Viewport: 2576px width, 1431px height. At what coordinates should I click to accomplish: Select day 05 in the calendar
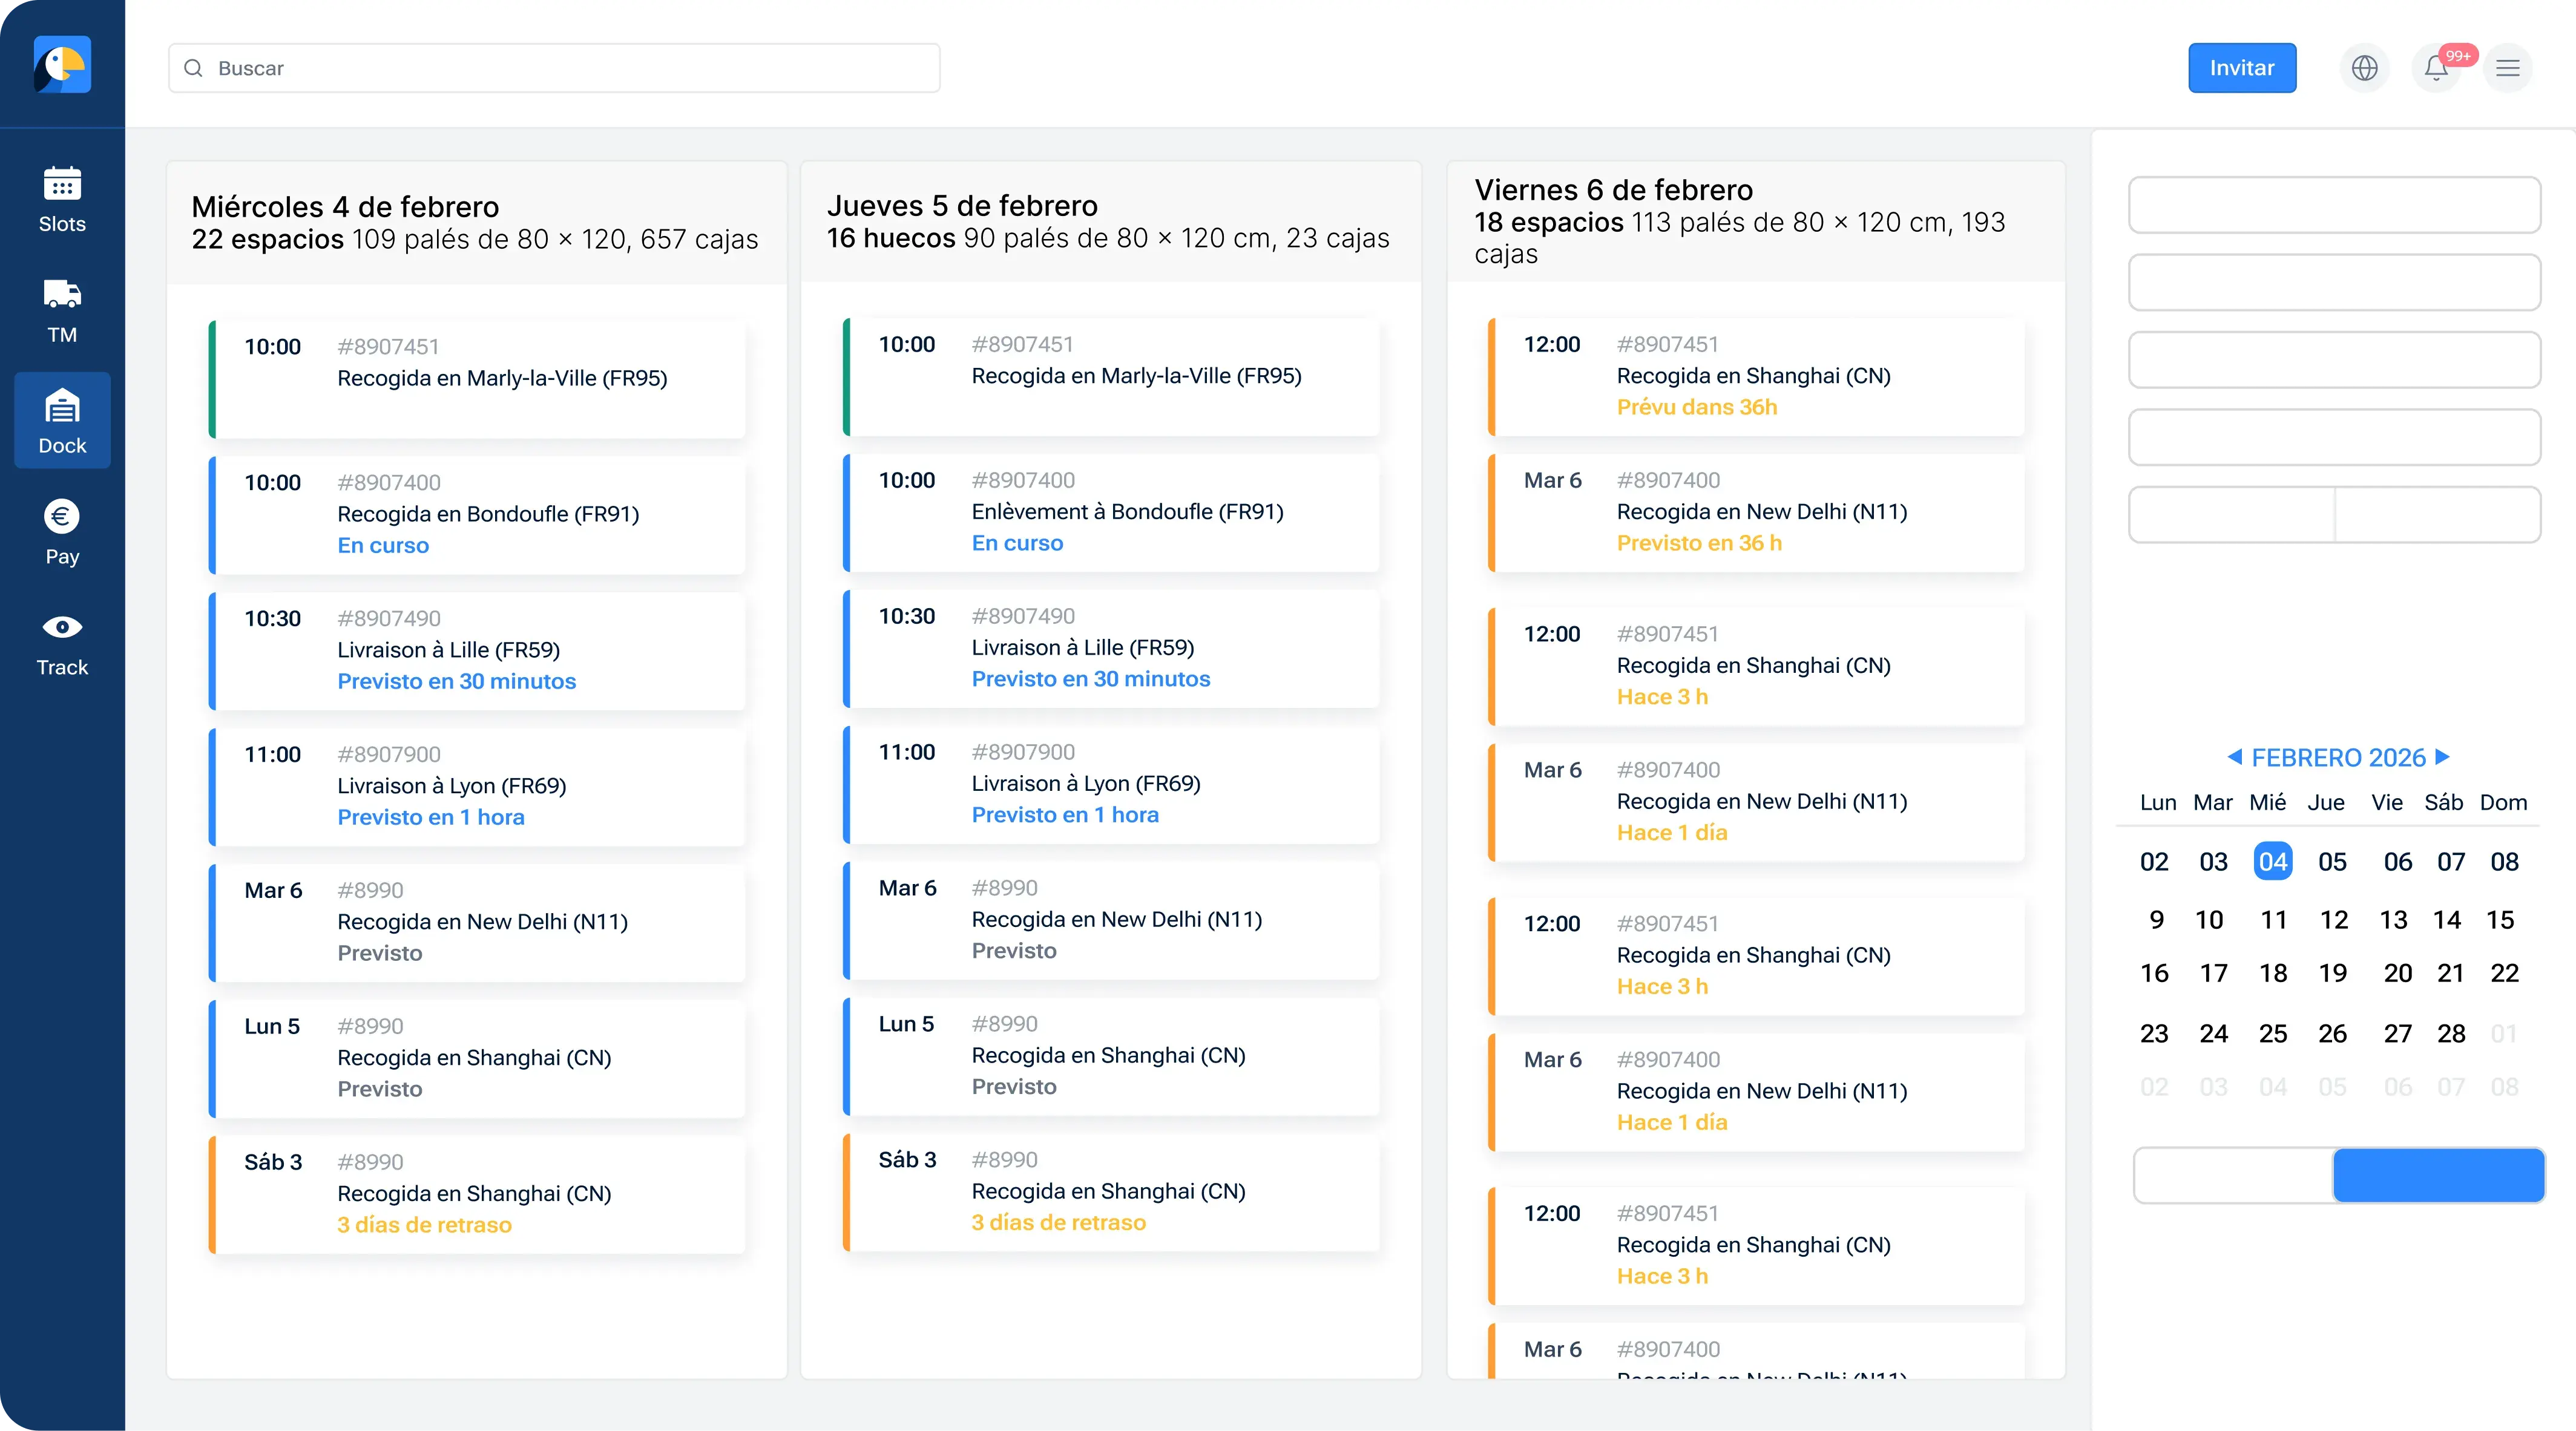2332,861
